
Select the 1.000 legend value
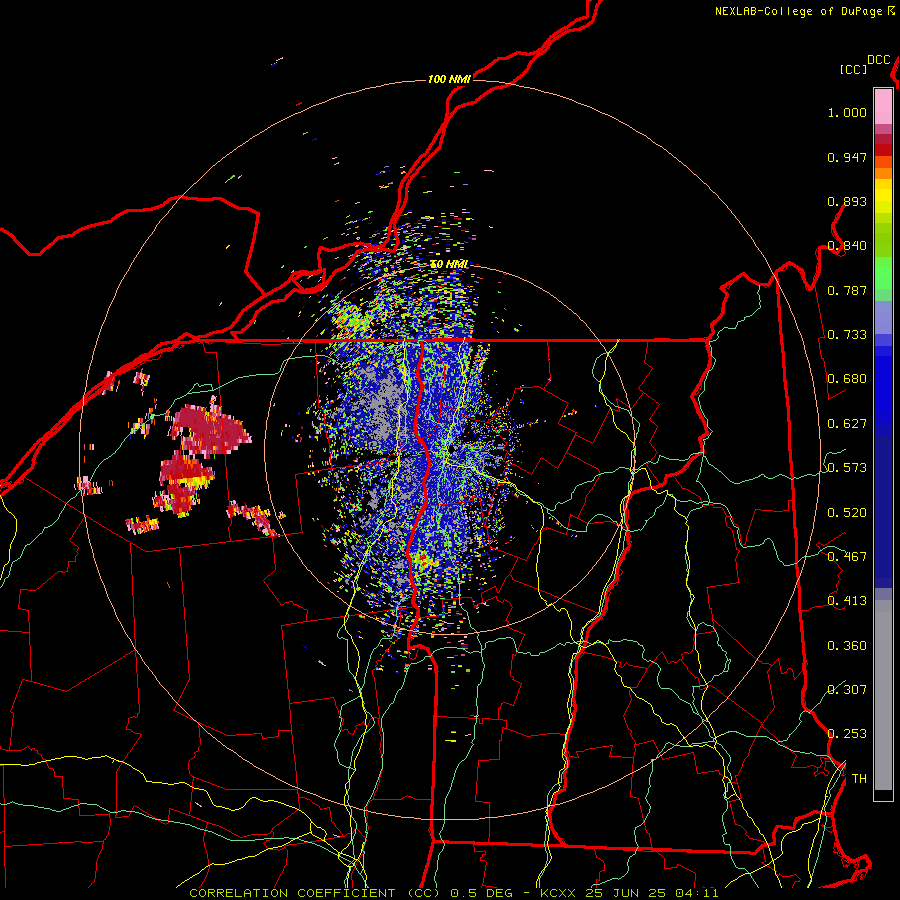click(847, 112)
